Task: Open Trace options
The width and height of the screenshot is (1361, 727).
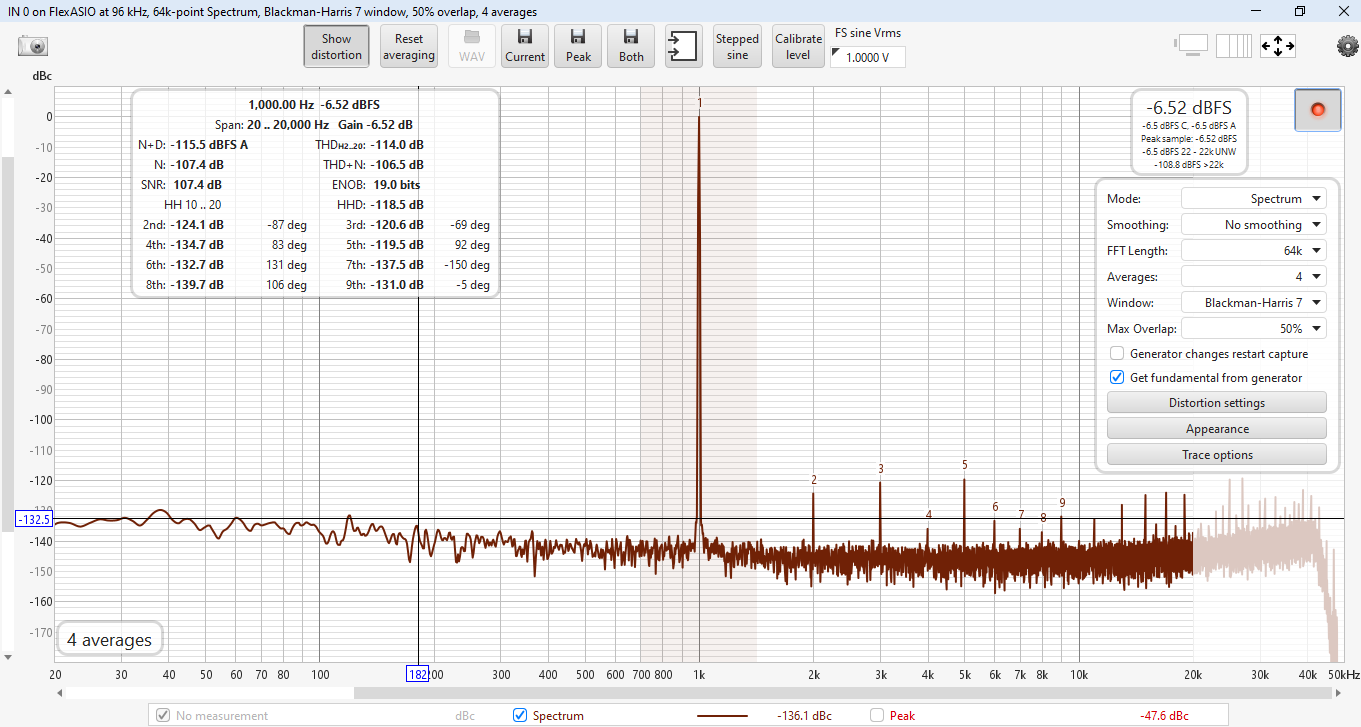Action: click(1216, 455)
